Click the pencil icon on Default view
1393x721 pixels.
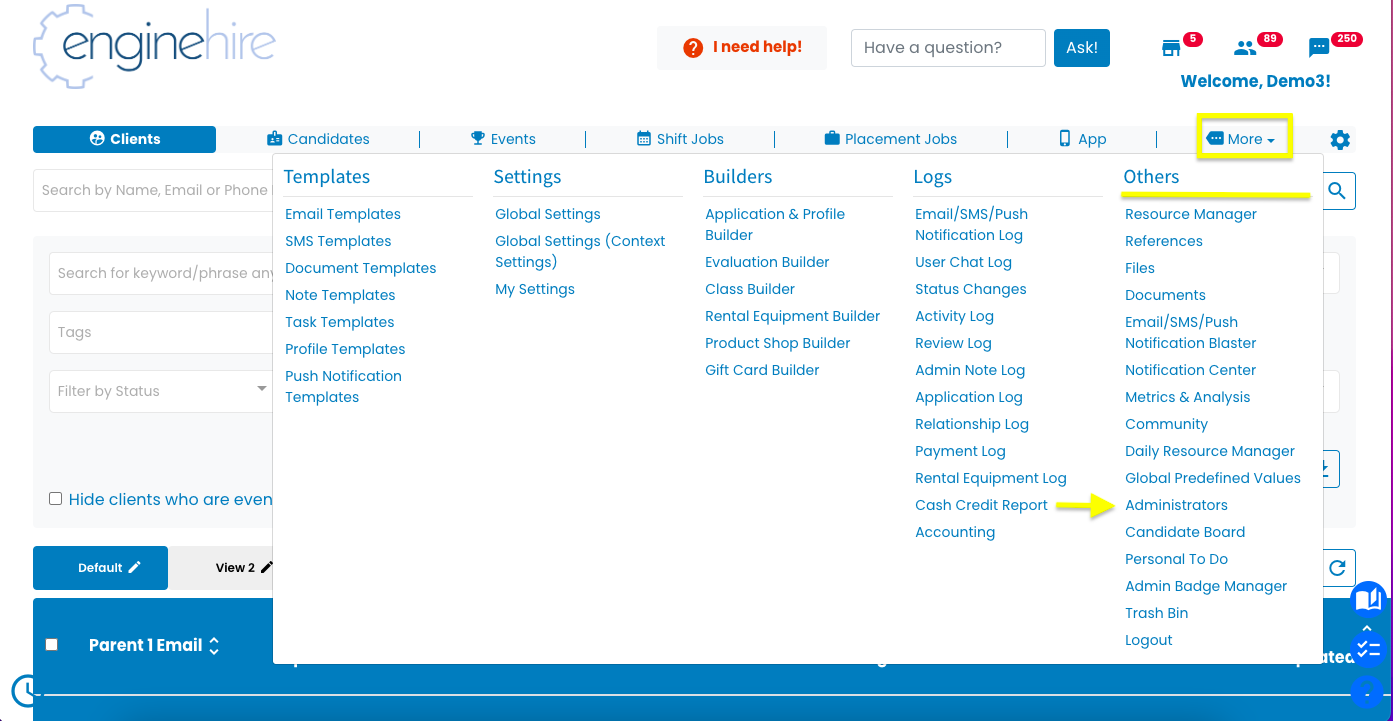135,567
